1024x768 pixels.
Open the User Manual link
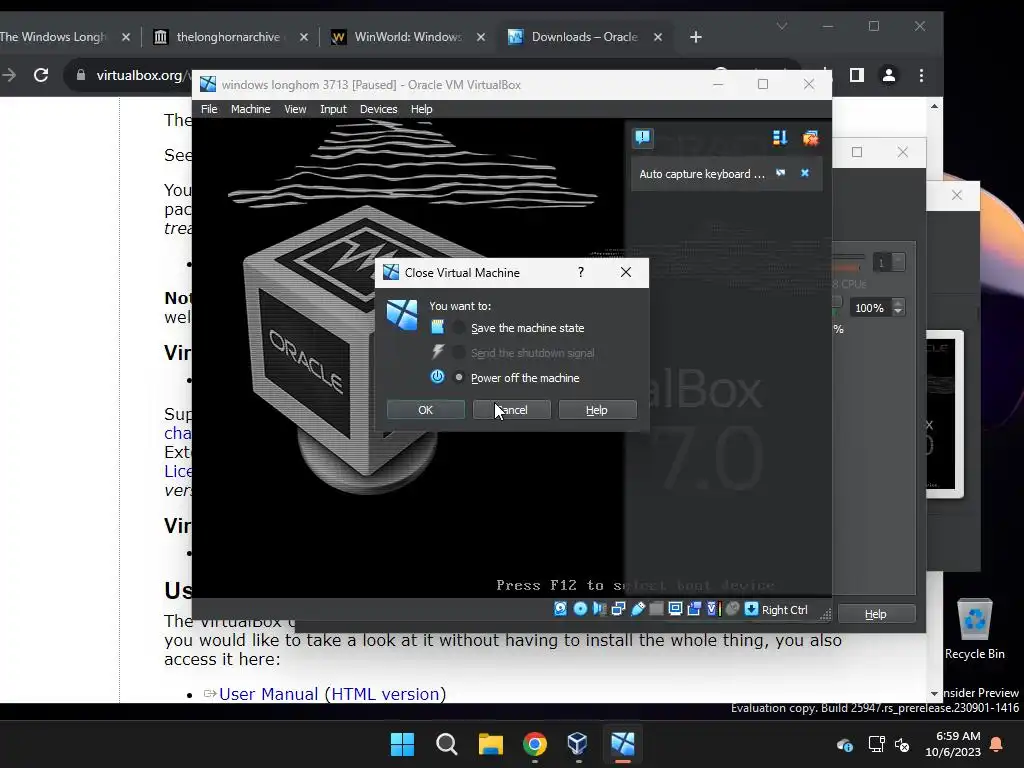point(268,694)
